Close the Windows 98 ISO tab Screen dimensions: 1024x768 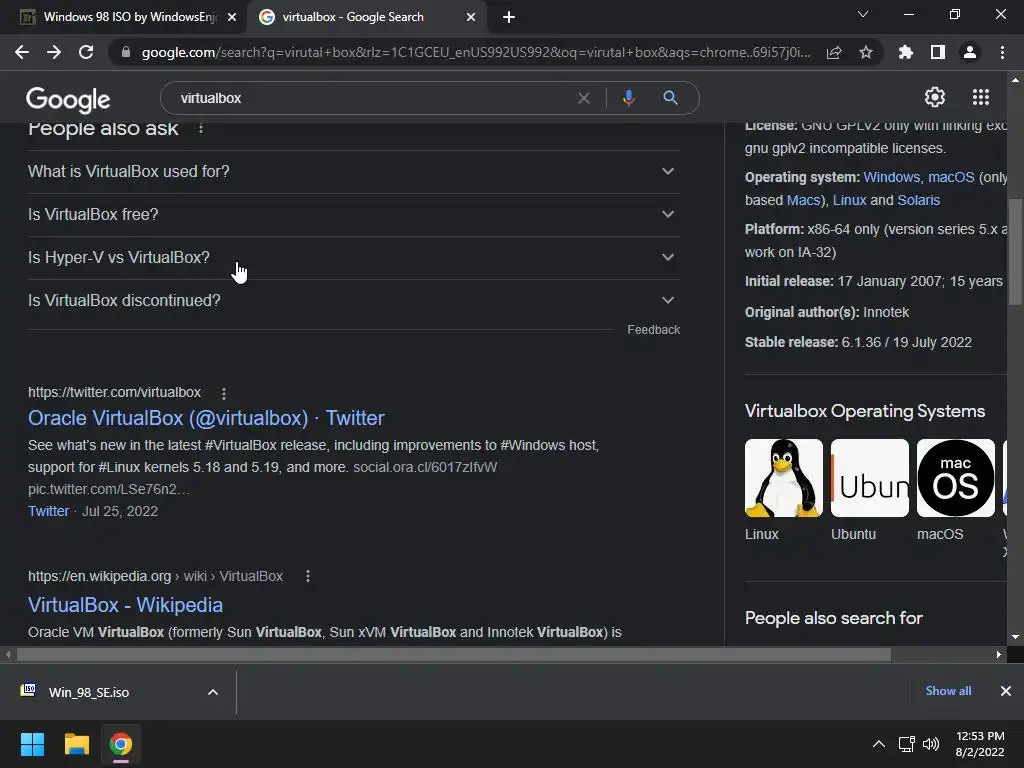tap(232, 17)
